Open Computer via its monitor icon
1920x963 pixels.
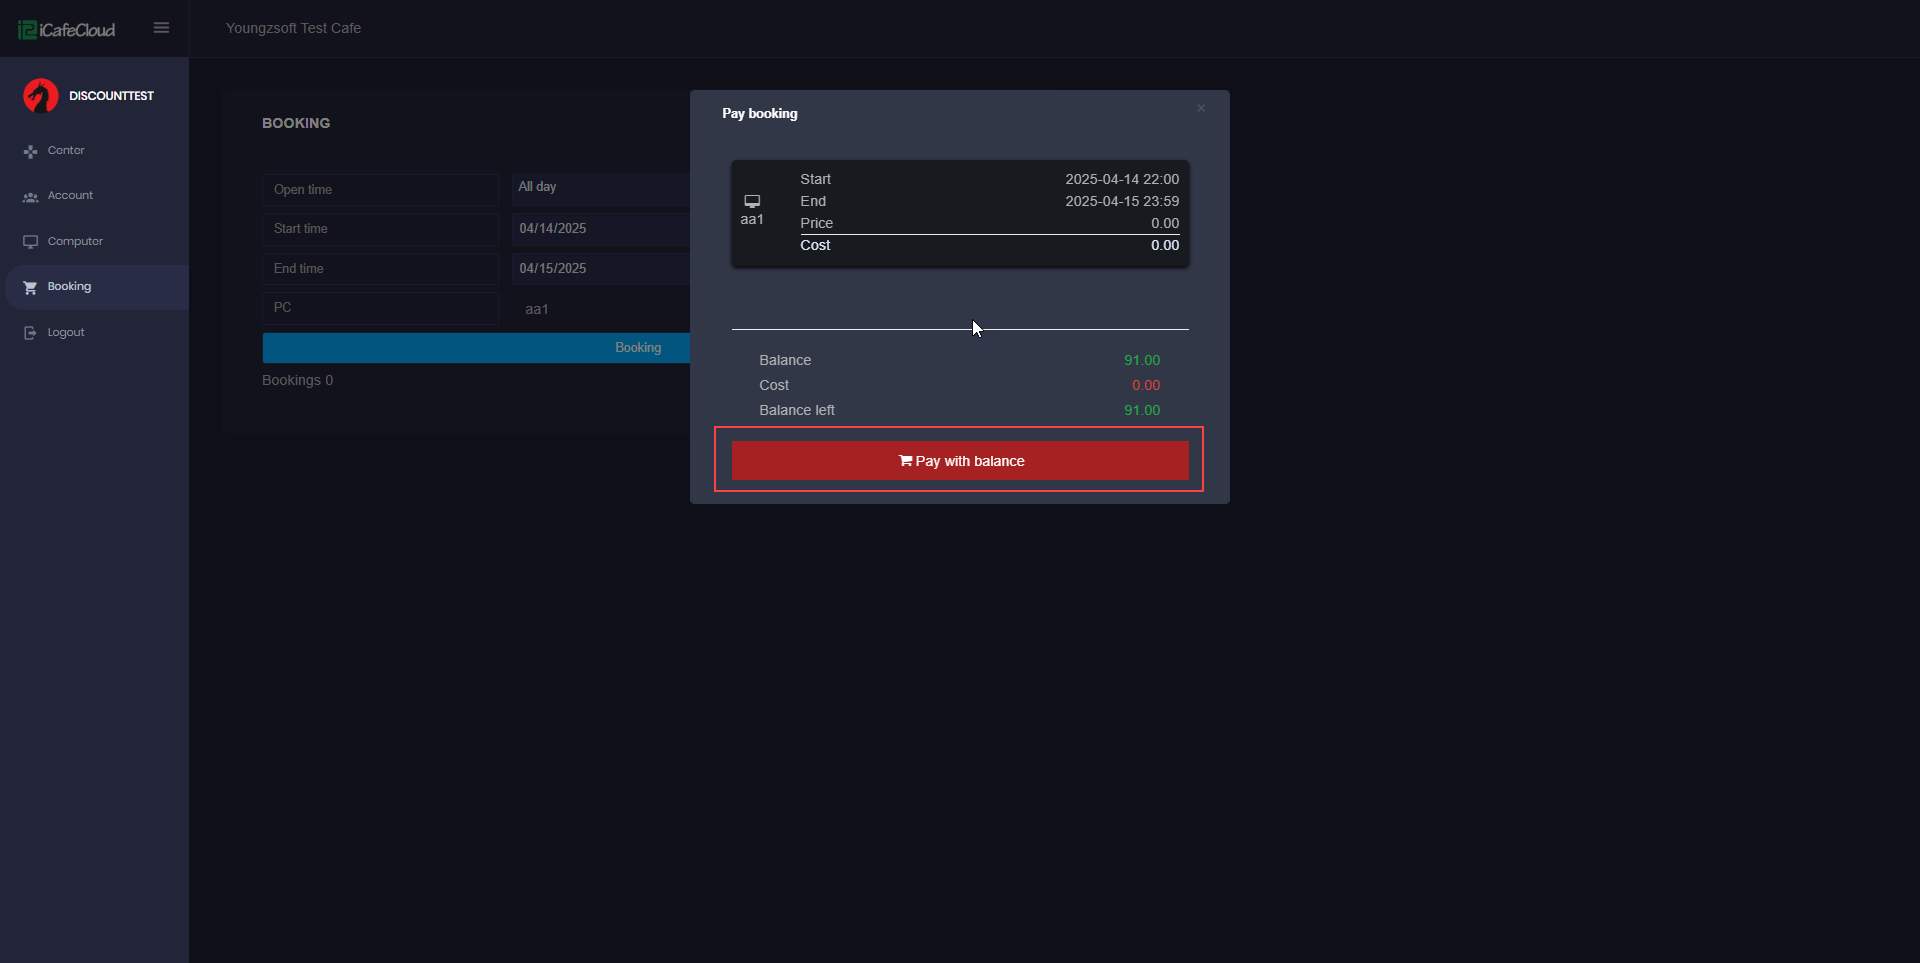point(30,242)
